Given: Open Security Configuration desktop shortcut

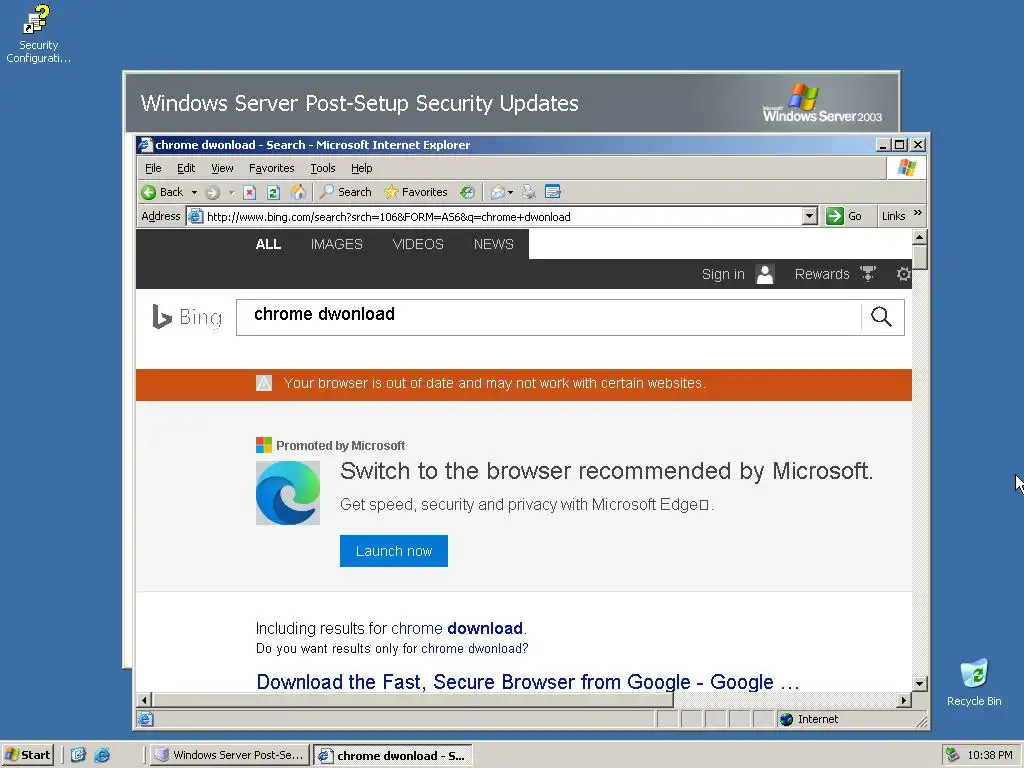Looking at the screenshot, I should point(39,34).
